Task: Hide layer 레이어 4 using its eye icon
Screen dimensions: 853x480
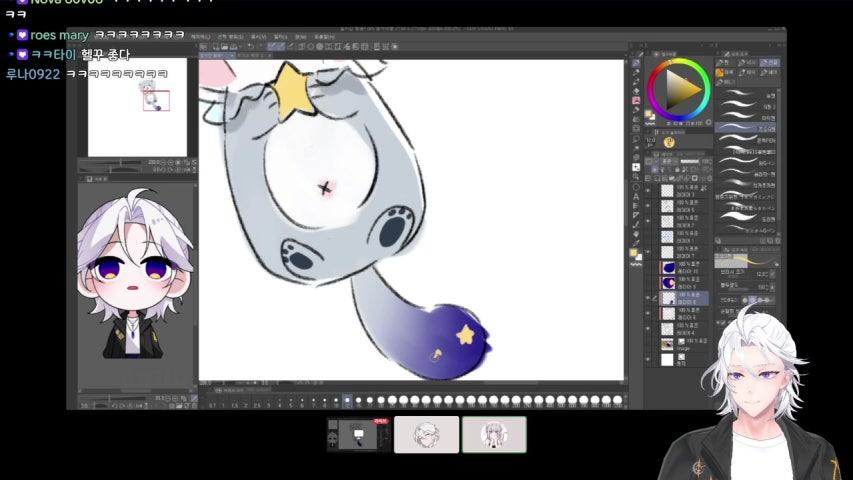Action: 648,329
